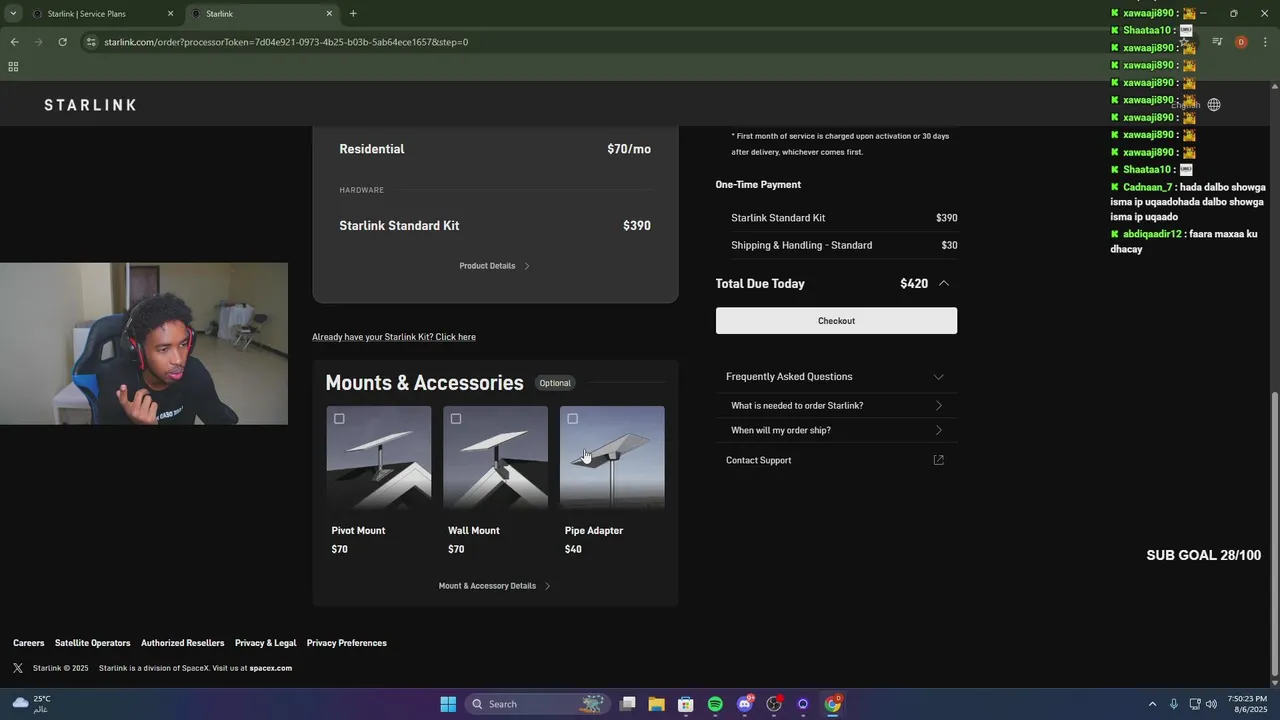
Task: Visit the spacex.com link
Action: tap(270, 668)
